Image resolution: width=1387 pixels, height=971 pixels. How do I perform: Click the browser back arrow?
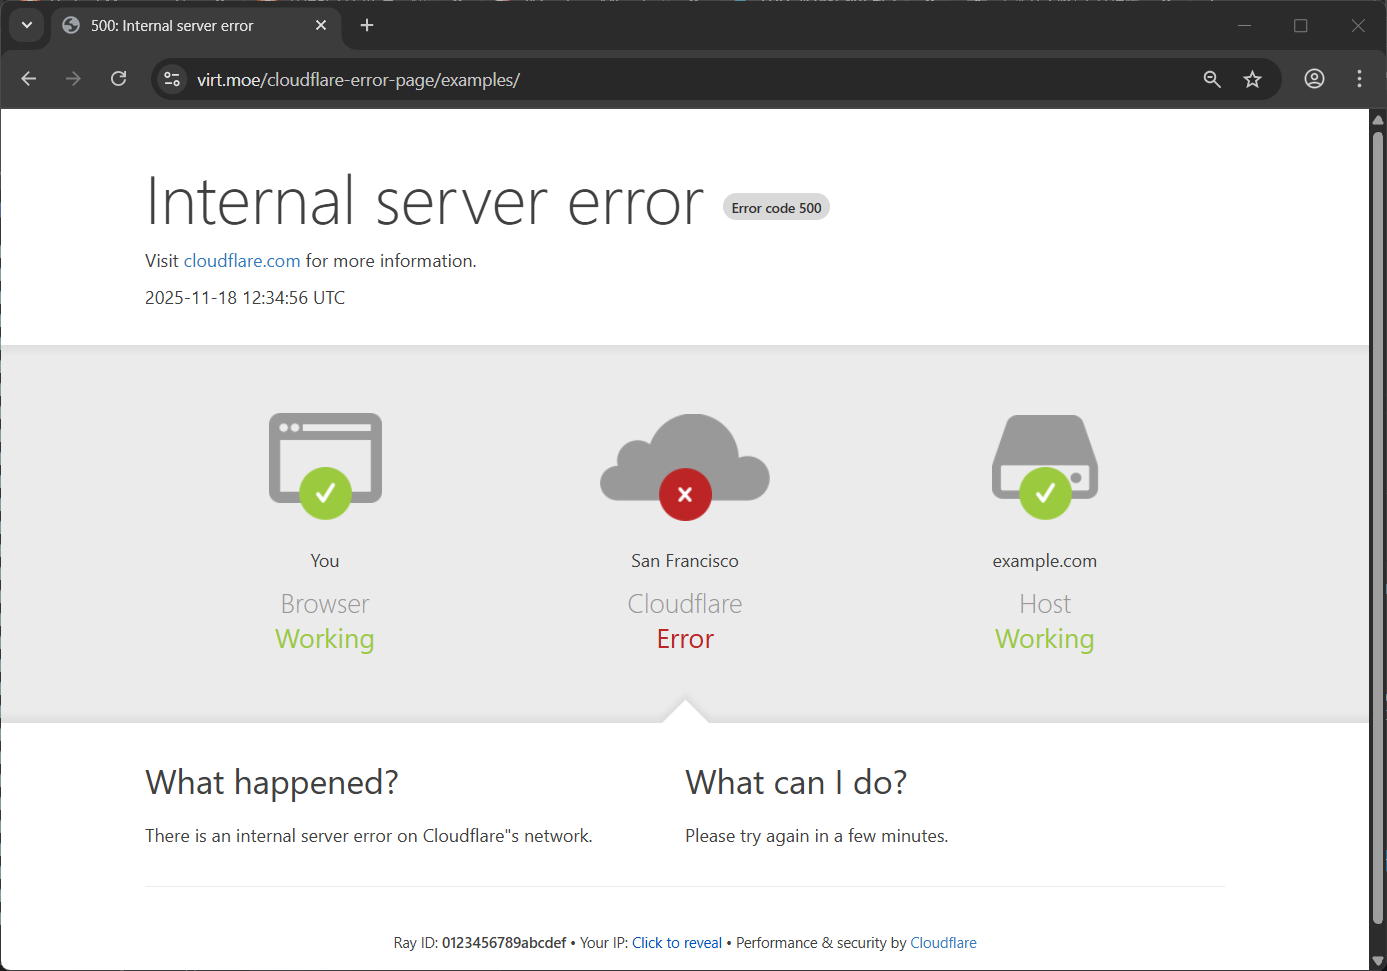pos(29,79)
